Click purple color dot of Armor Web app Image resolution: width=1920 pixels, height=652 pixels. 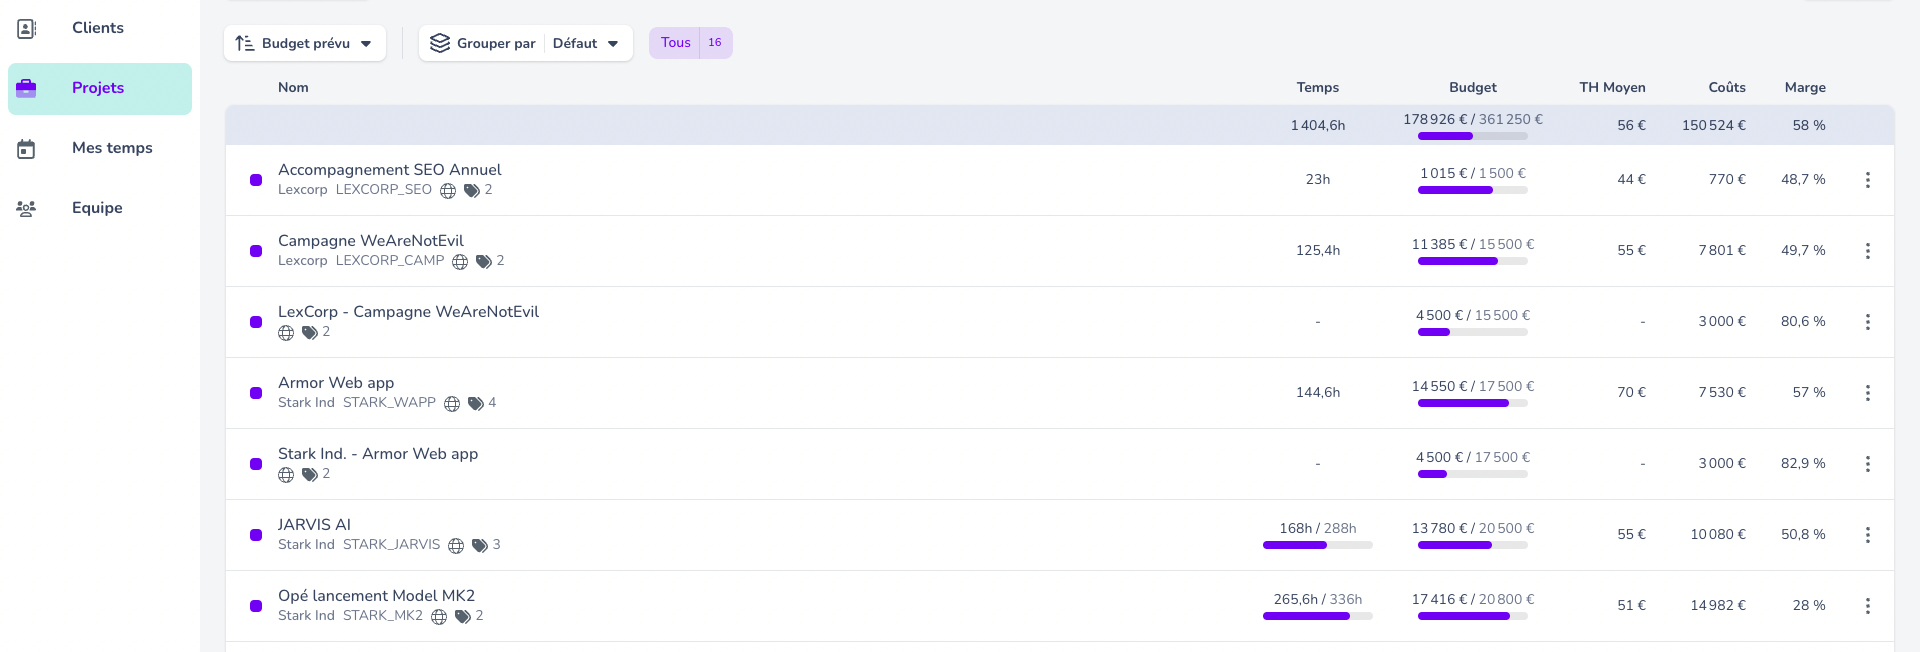pos(256,393)
